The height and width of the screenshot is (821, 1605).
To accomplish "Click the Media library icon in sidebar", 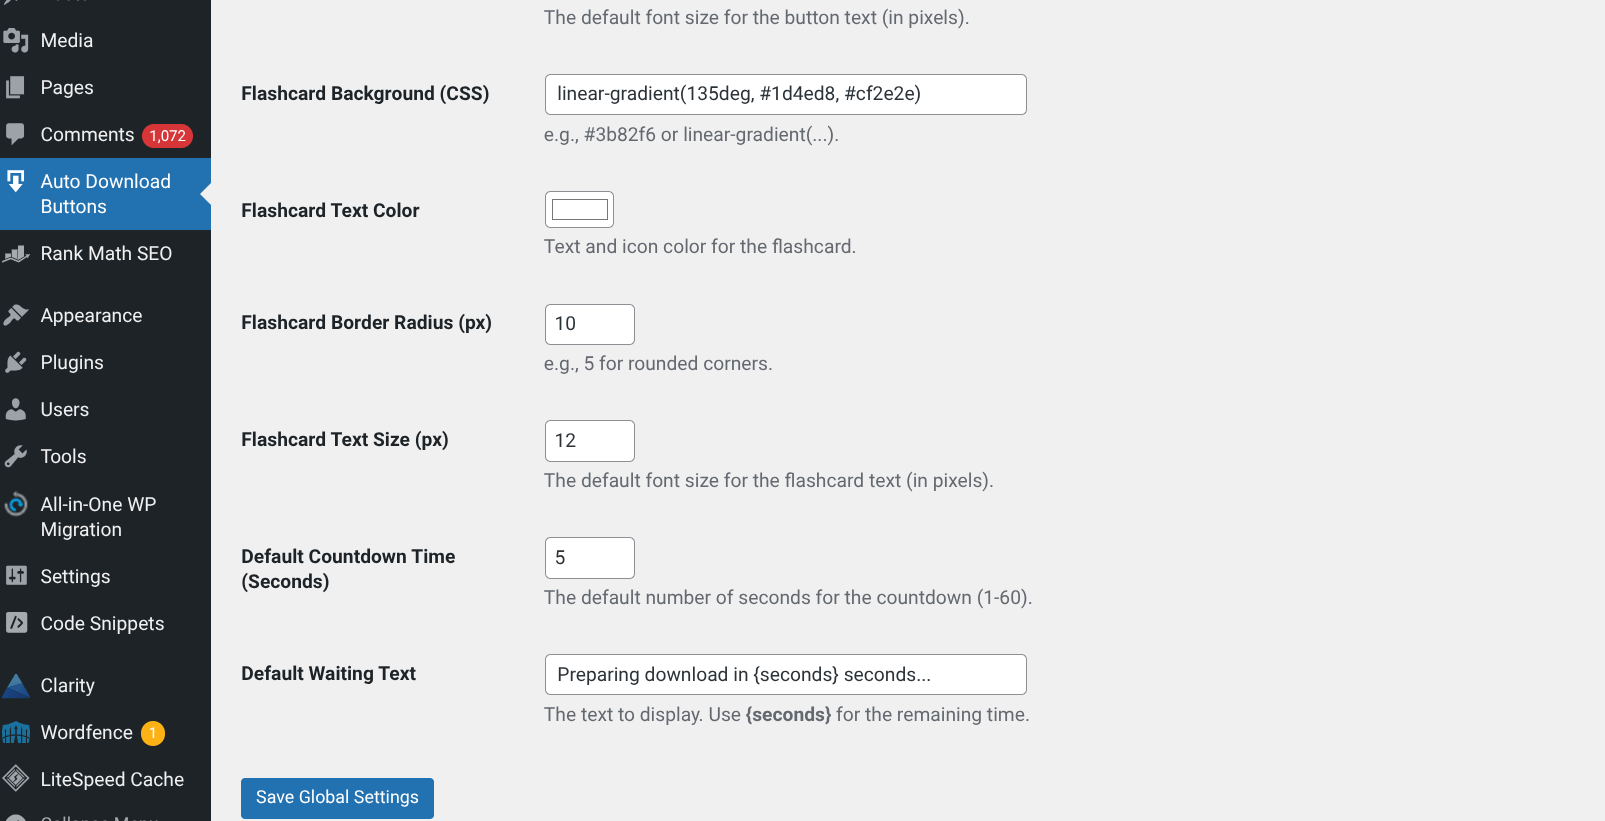I will (15, 40).
